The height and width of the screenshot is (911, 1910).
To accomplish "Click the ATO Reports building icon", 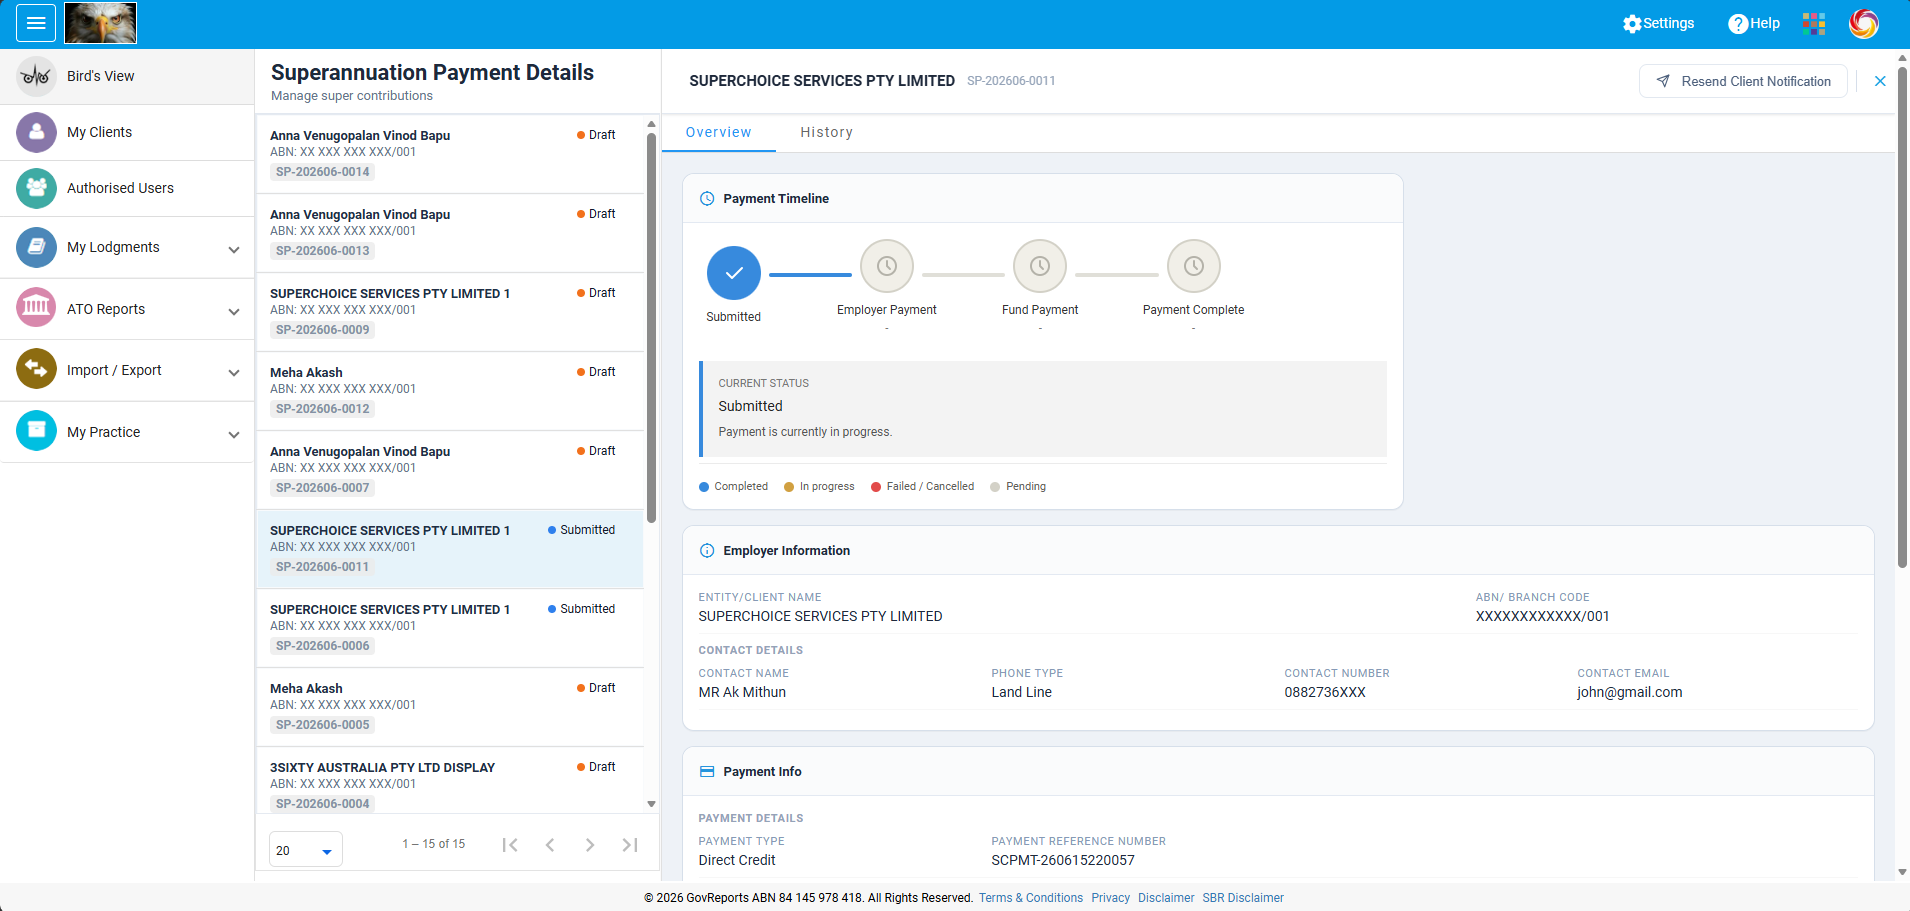I will click(36, 307).
